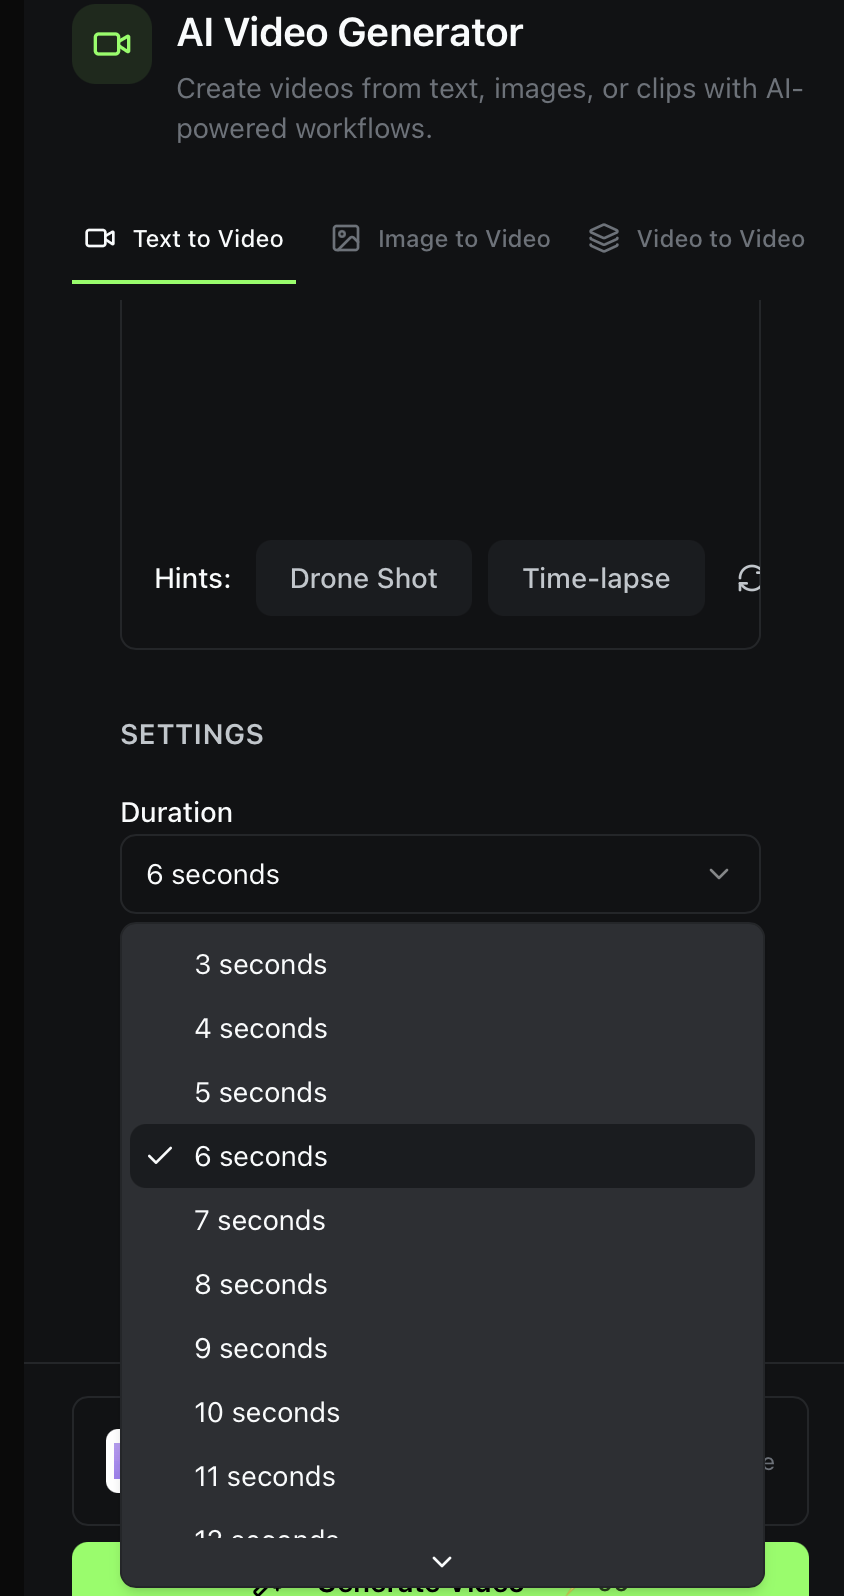The image size is (844, 1596).
Task: Set duration to 7 seconds
Action: point(260,1220)
